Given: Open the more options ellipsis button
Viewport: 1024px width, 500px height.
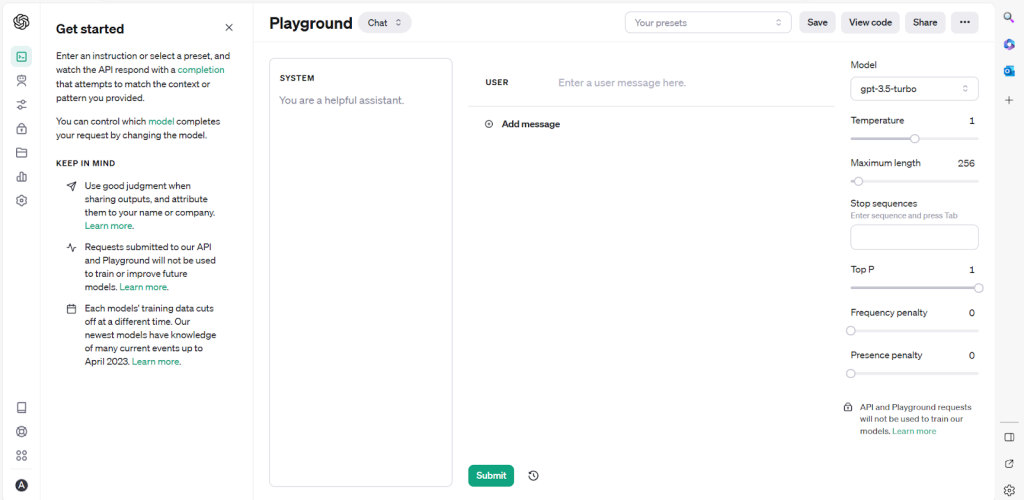Looking at the screenshot, I should click(x=965, y=22).
